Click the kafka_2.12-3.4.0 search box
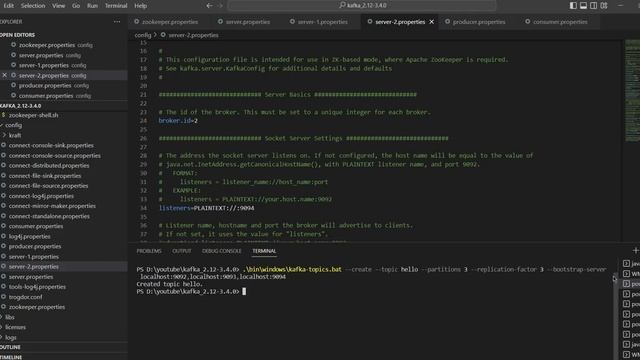This screenshot has height=360, width=640. click(x=362, y=5)
